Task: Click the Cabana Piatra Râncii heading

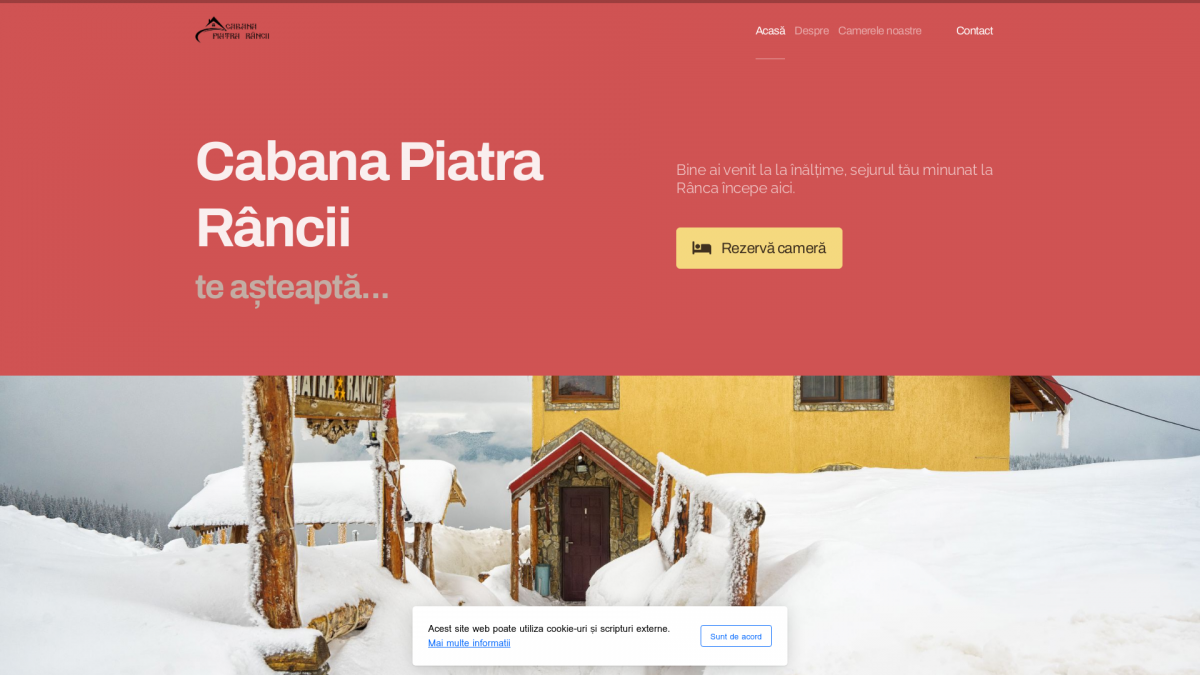Action: (369, 194)
